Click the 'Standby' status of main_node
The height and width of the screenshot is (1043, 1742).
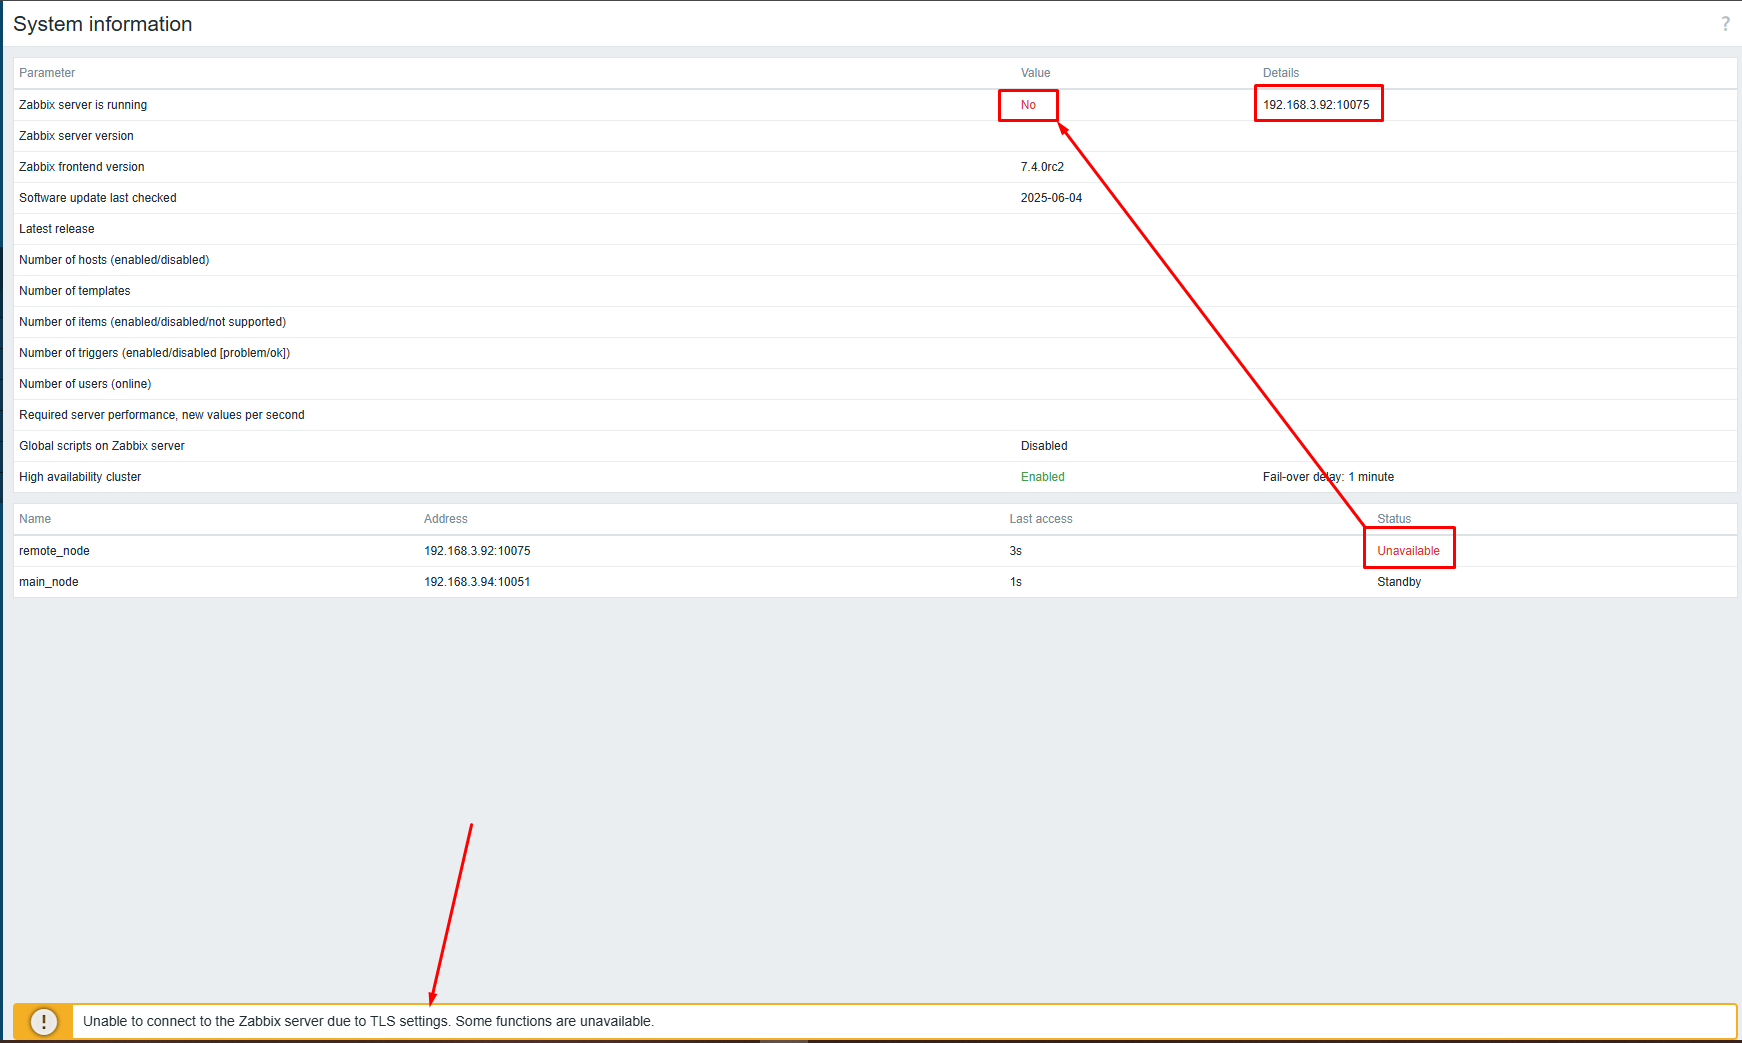1399,582
